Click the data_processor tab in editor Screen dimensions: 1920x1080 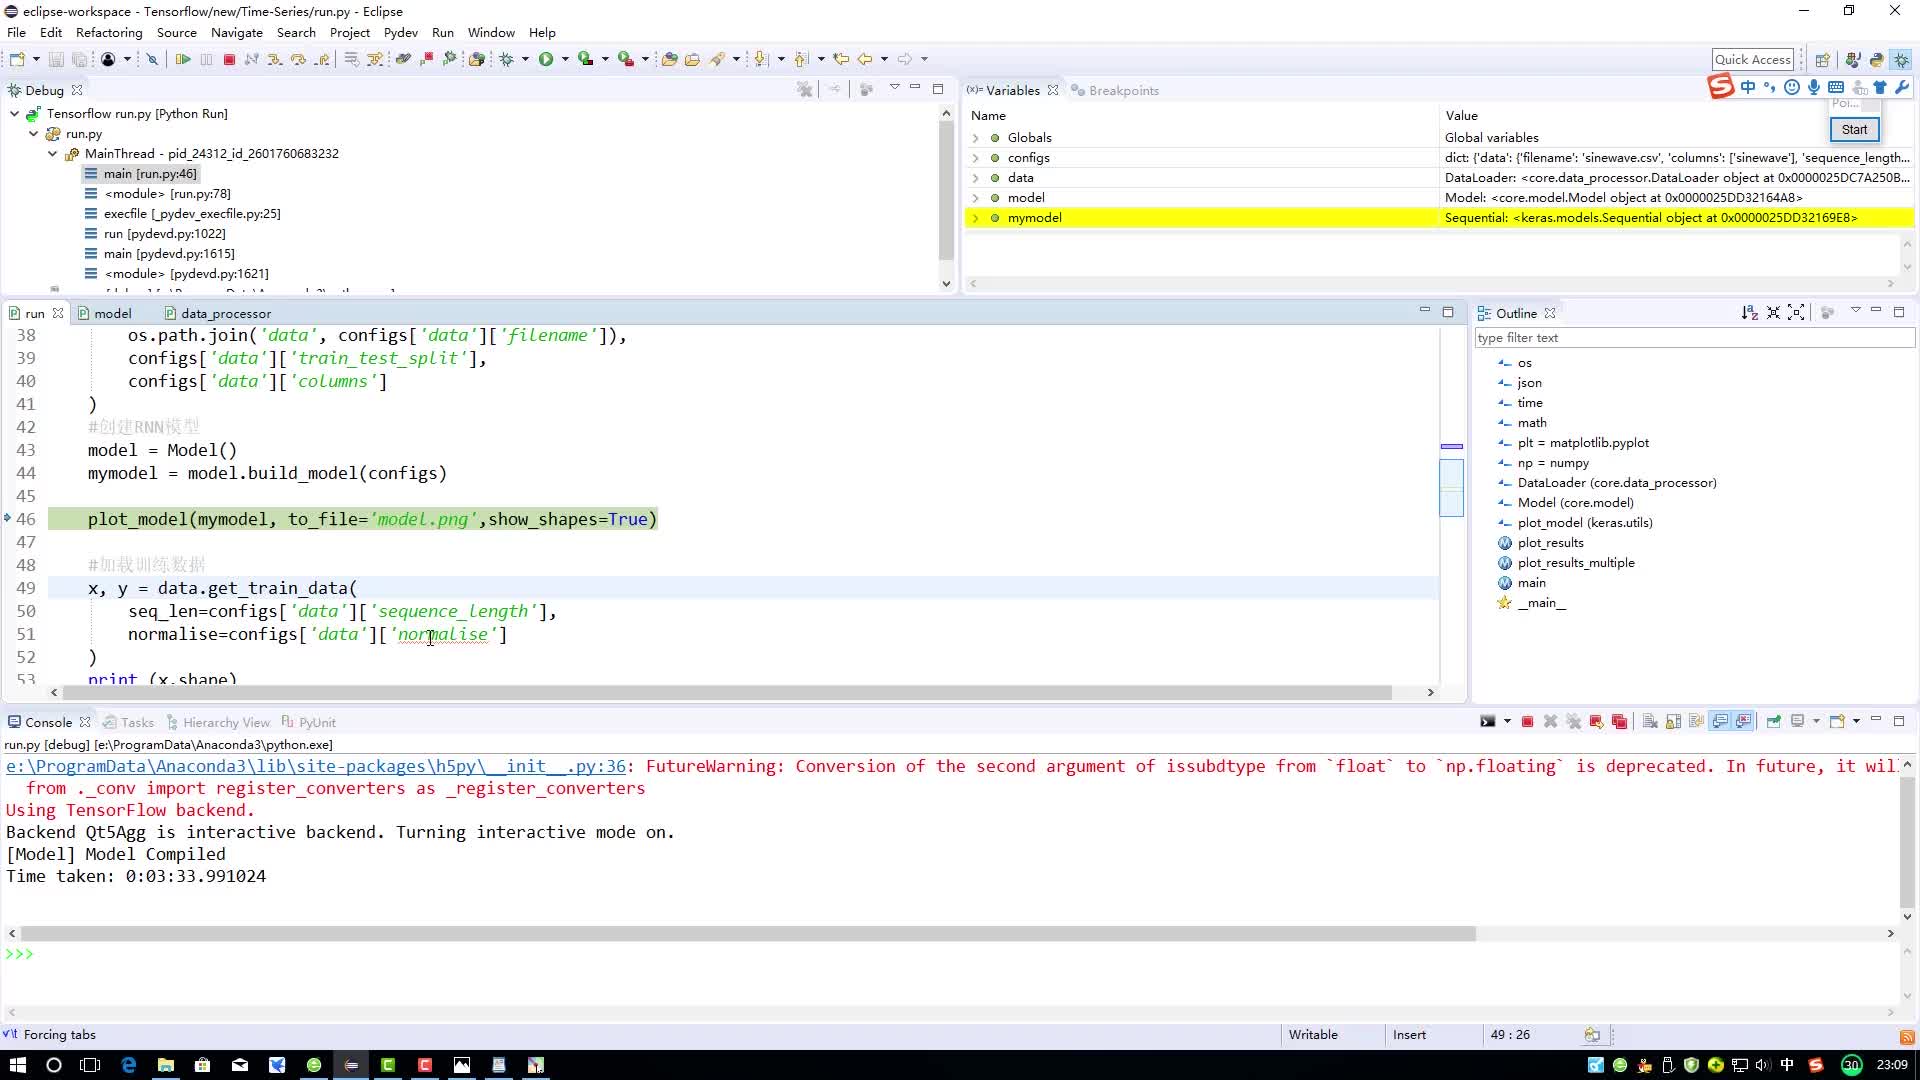pyautogui.click(x=227, y=313)
